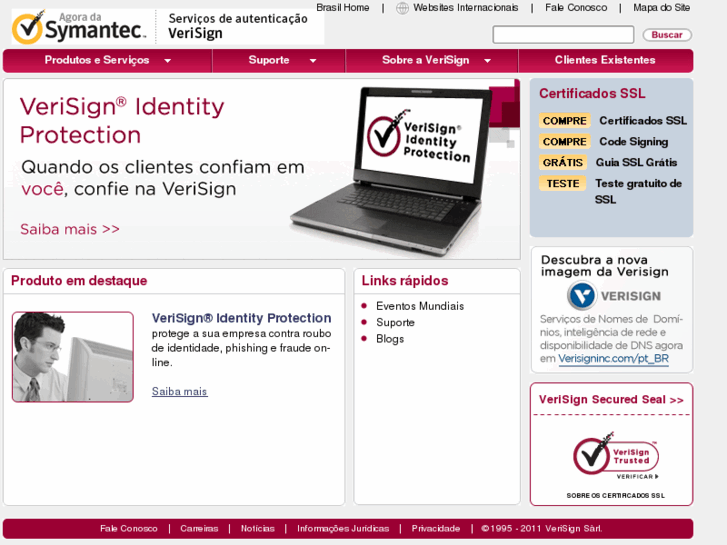Click VeriSign® Identity Protection product title

[x=241, y=318]
